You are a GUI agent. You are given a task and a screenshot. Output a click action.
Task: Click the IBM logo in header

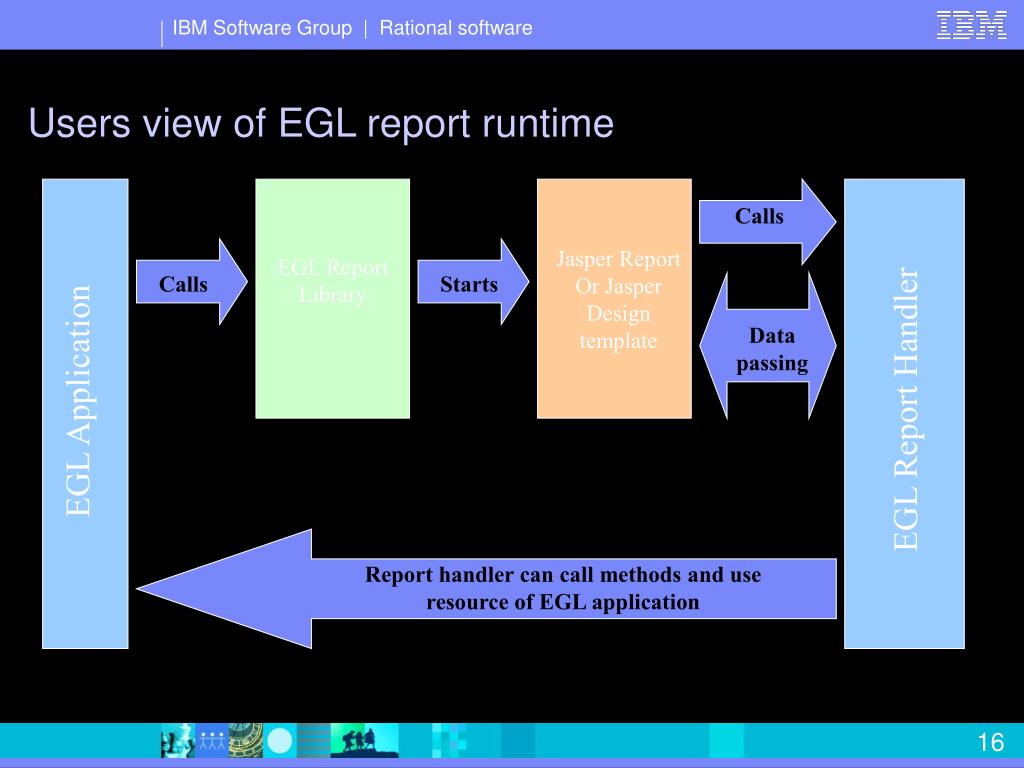click(x=971, y=25)
